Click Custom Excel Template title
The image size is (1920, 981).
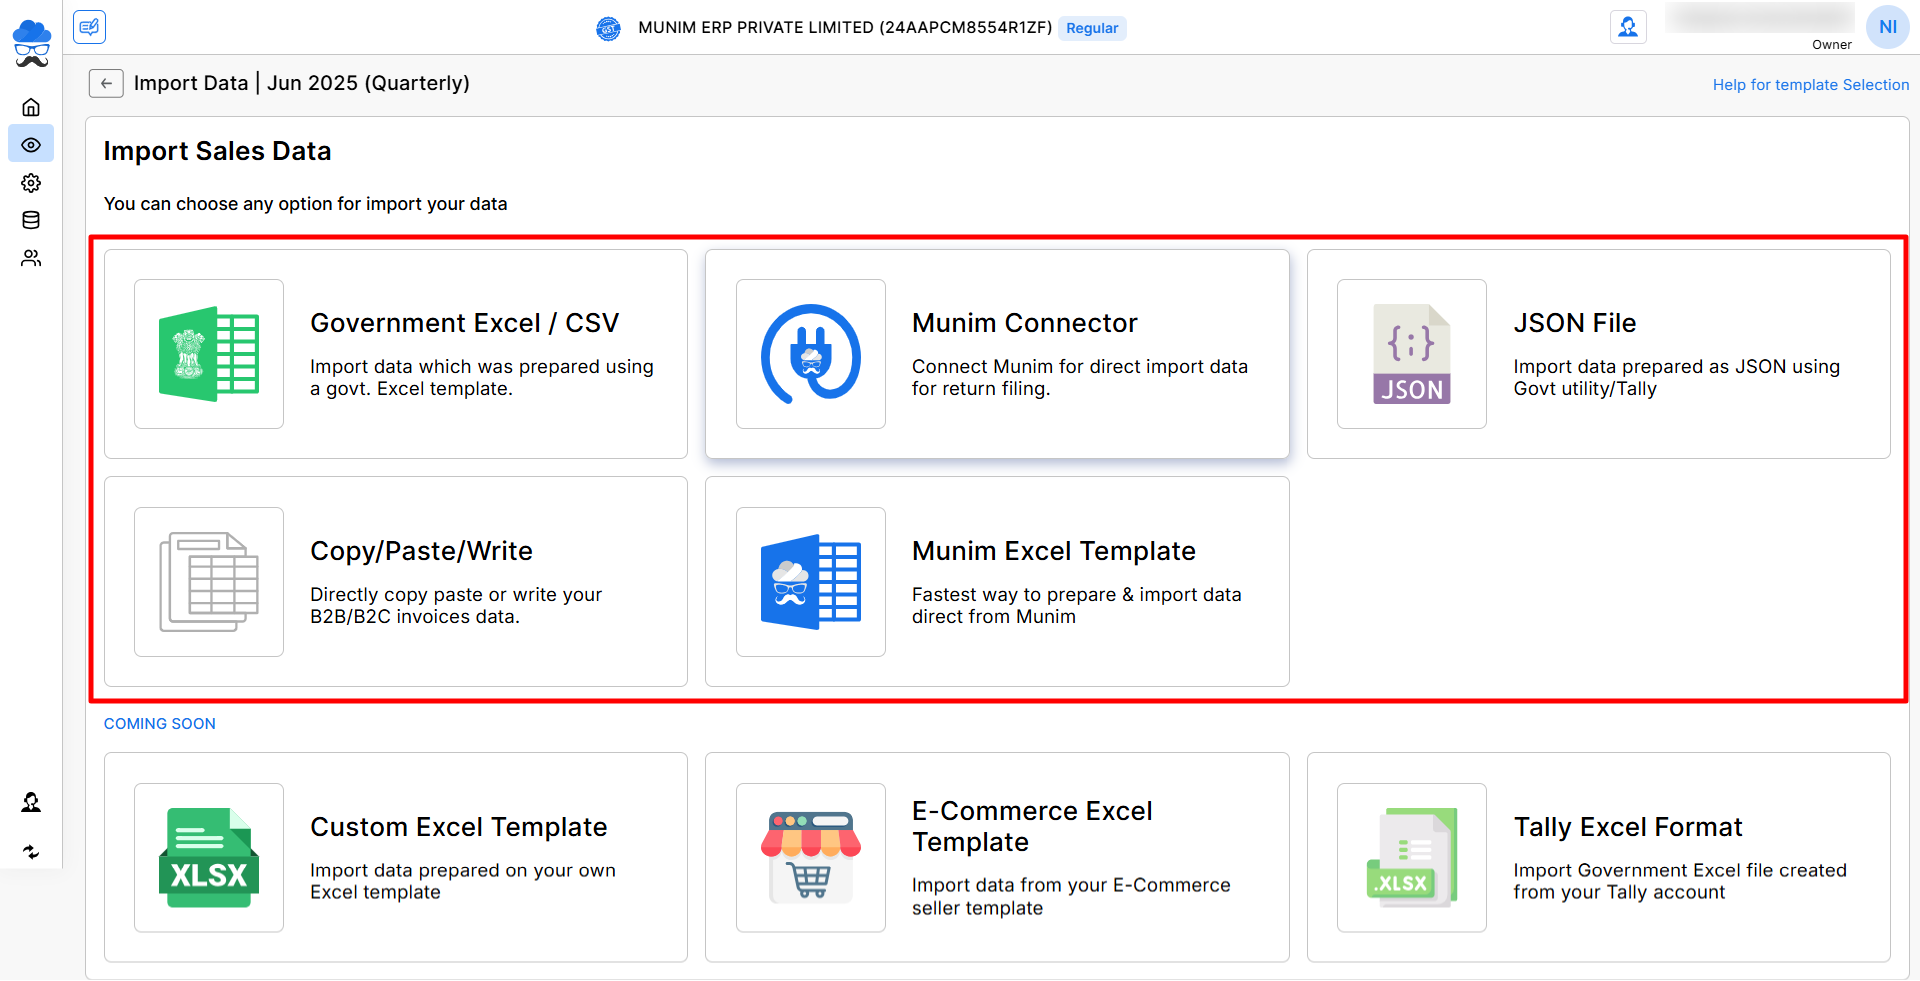coord(459,827)
